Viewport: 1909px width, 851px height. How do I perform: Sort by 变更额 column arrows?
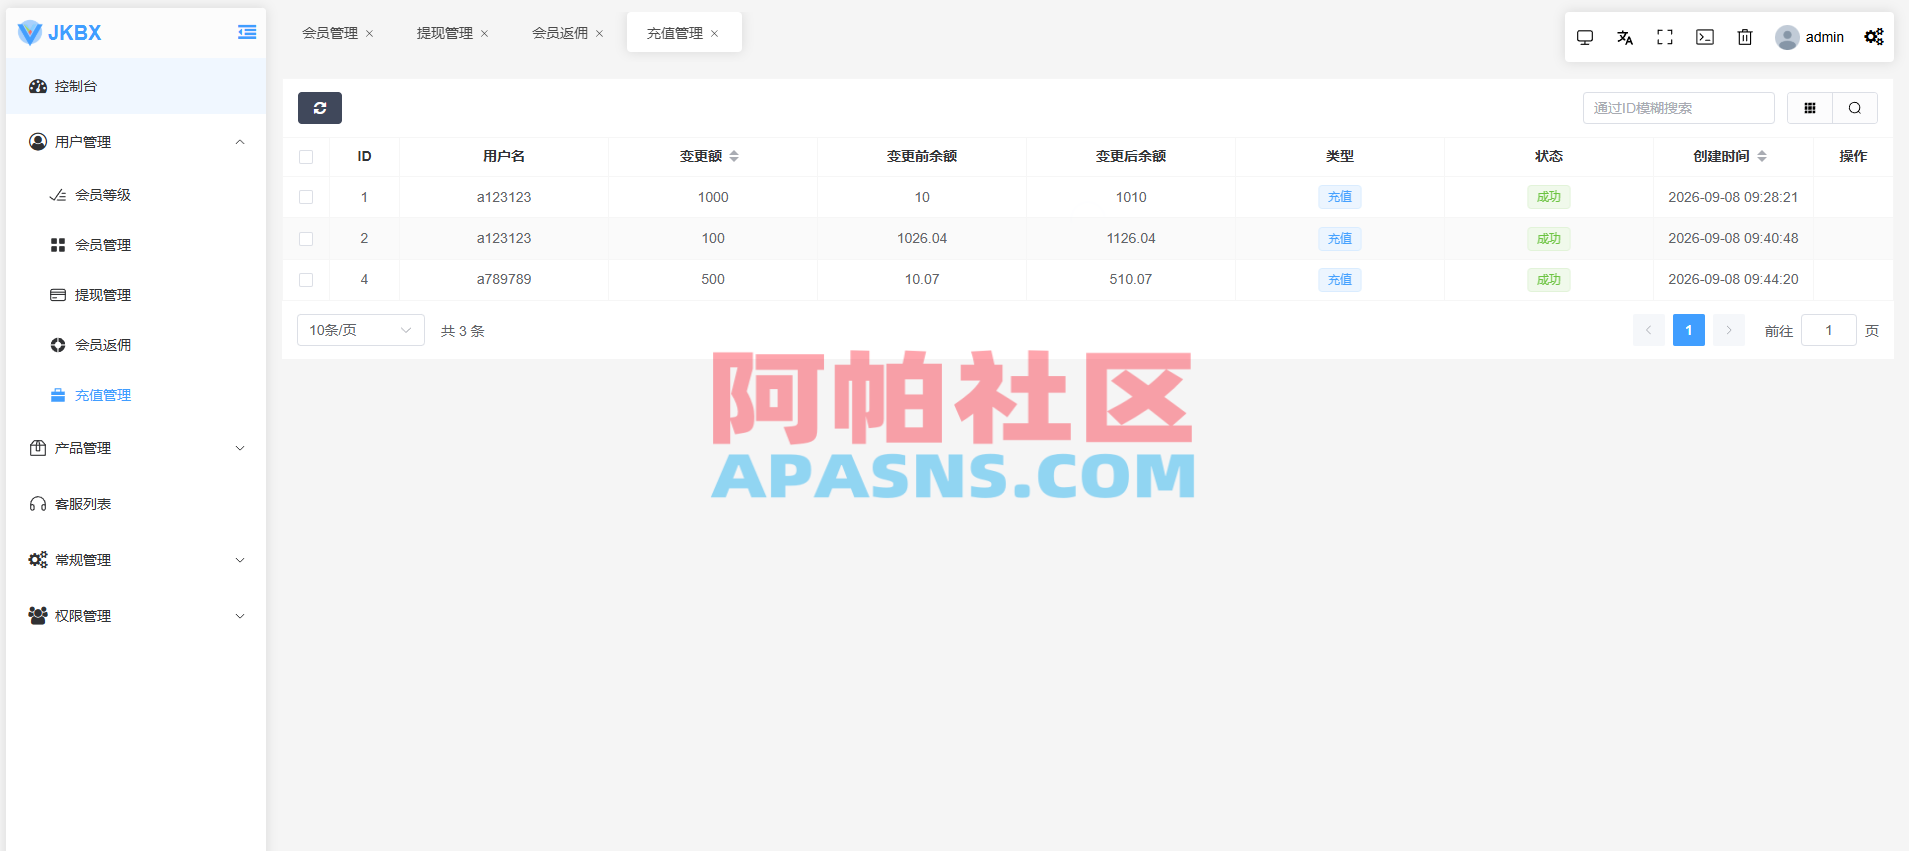(x=734, y=156)
